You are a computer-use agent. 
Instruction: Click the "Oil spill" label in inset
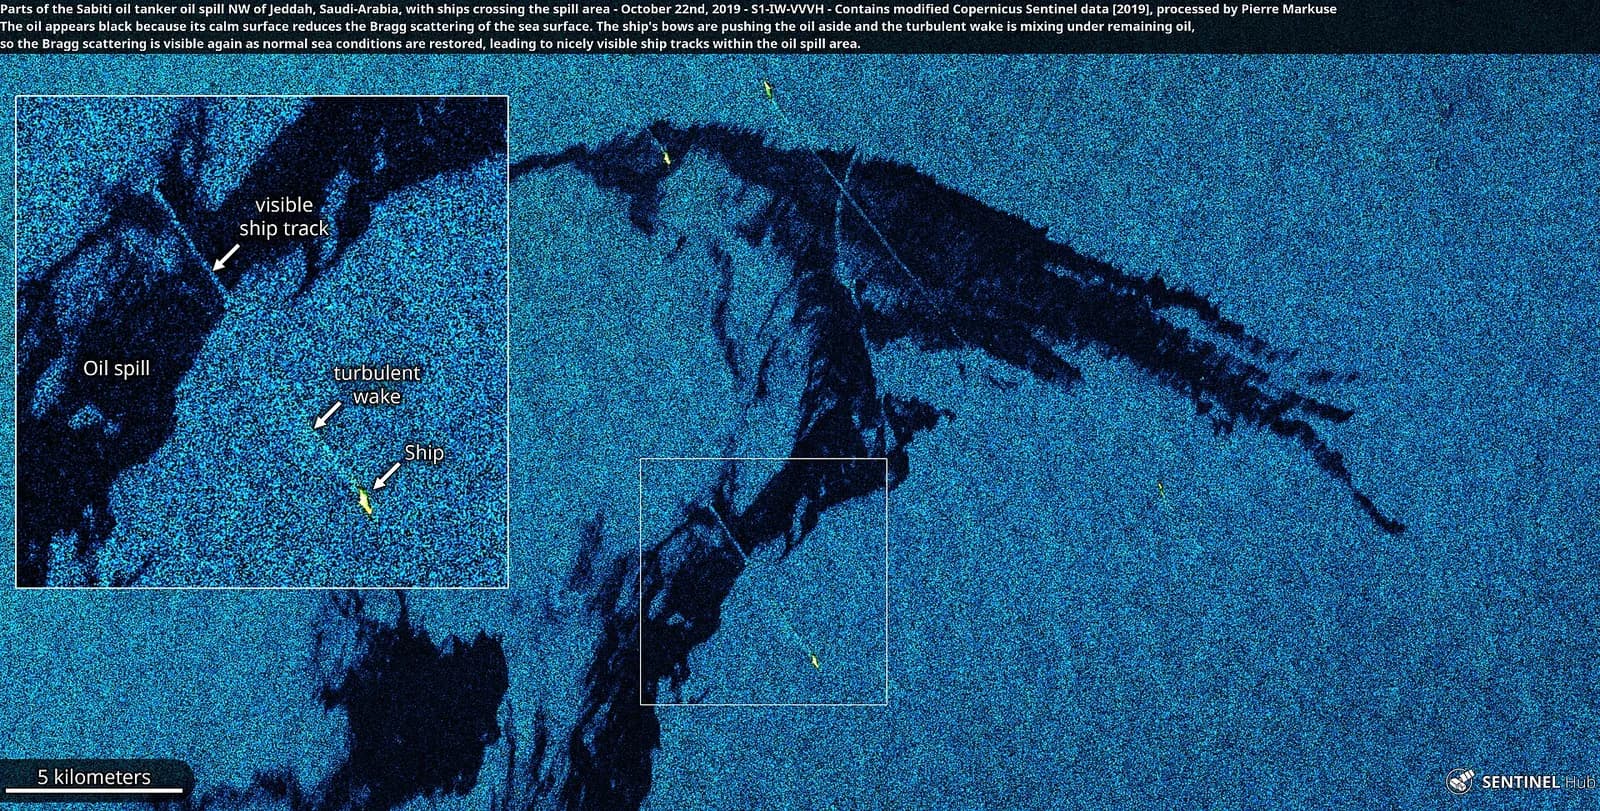click(x=116, y=368)
